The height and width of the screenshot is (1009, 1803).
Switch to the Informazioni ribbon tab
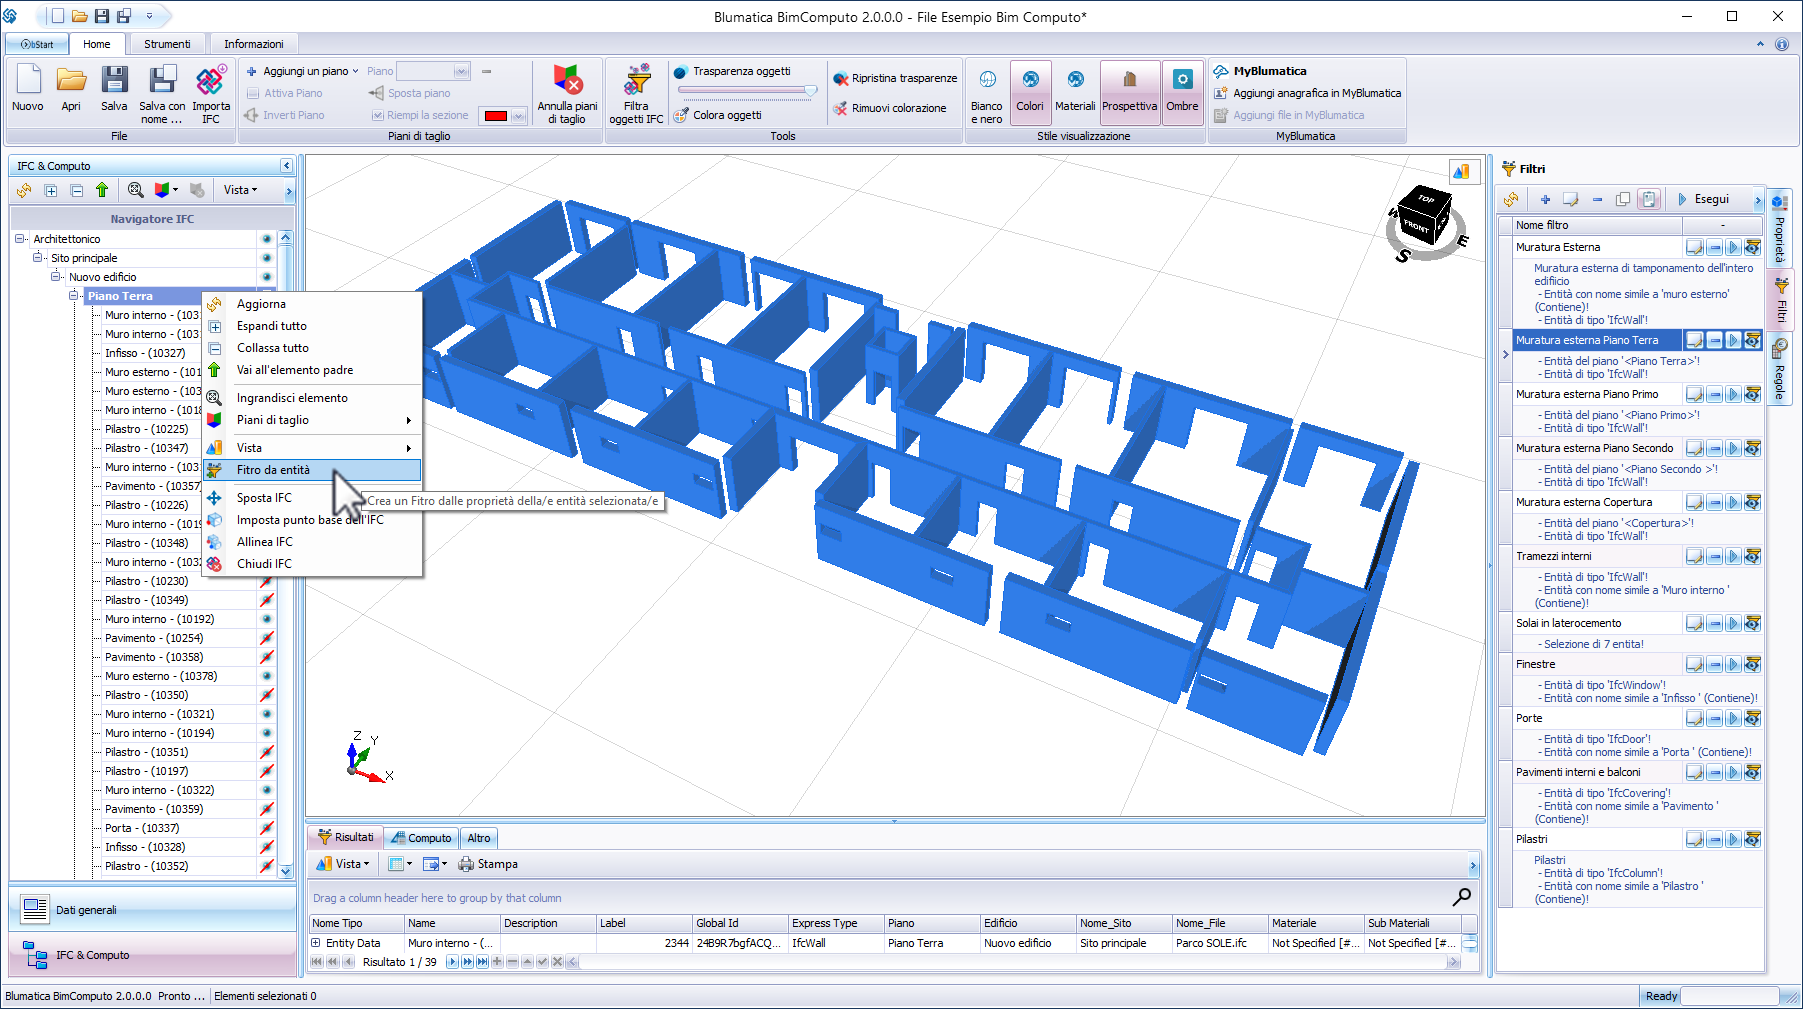tap(254, 44)
